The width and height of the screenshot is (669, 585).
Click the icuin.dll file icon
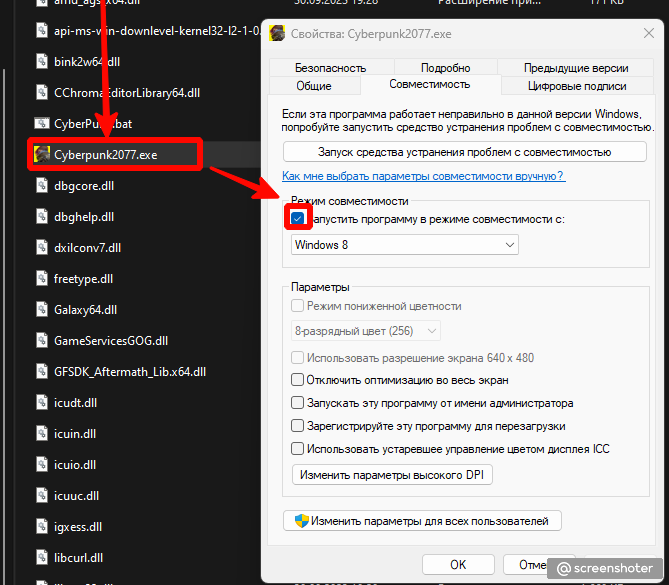pyautogui.click(x=42, y=434)
